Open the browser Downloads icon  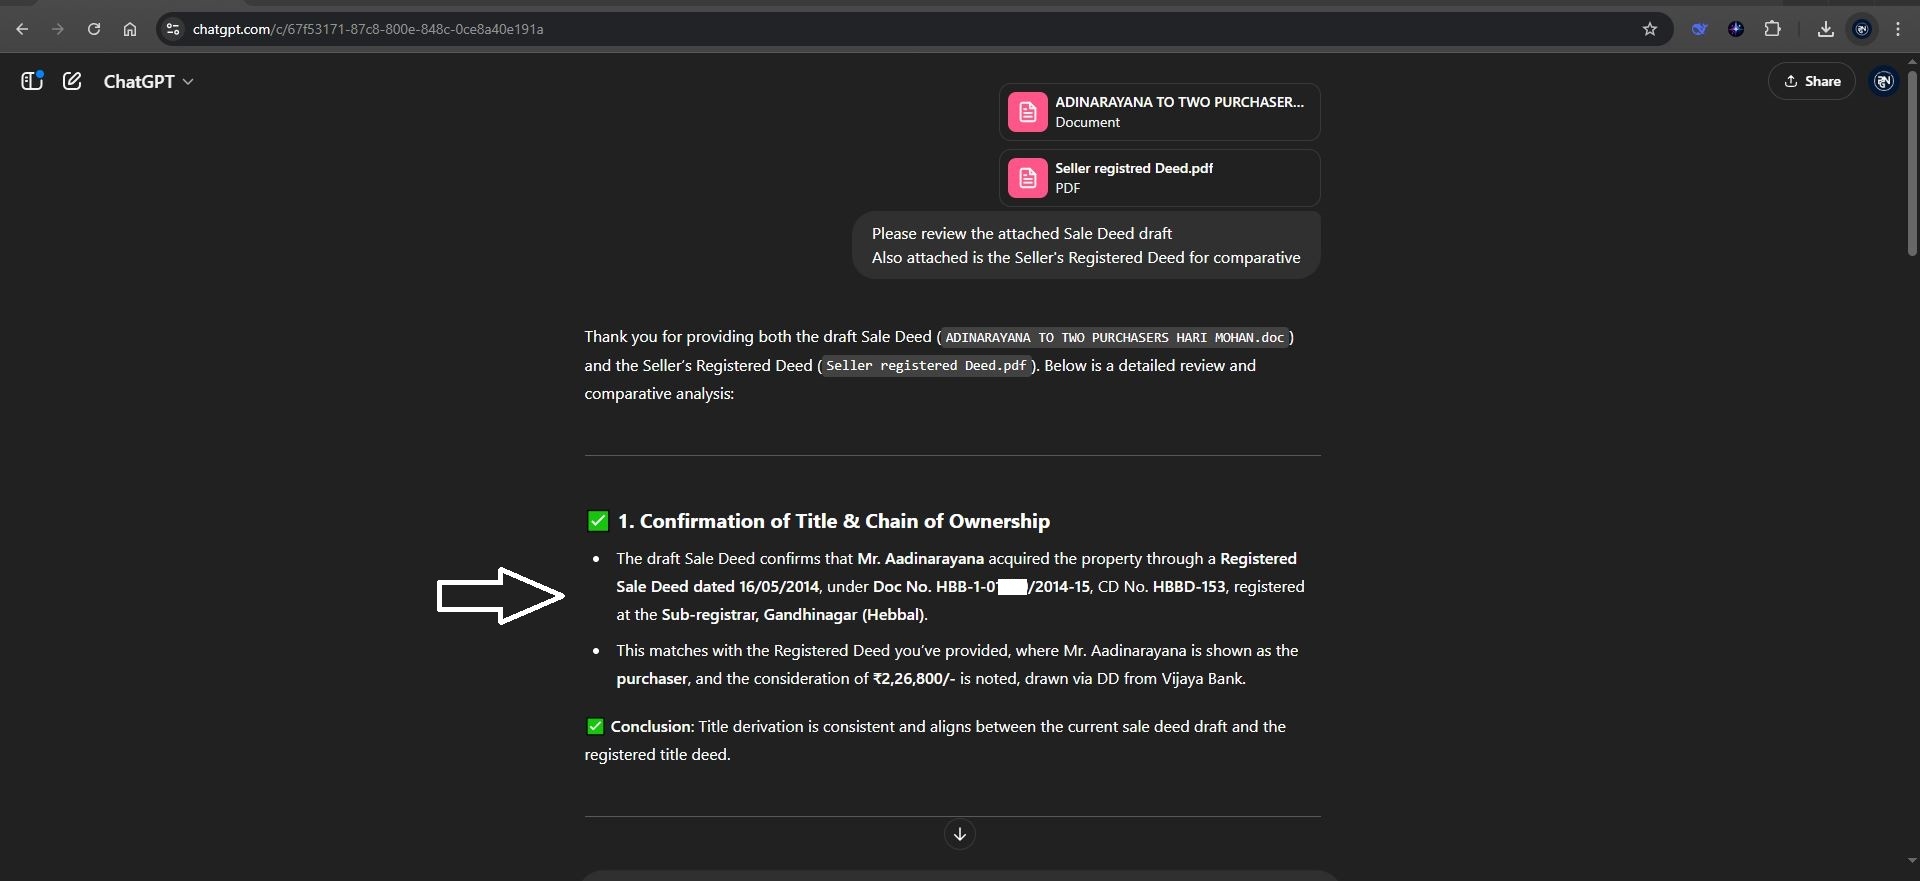tap(1825, 29)
